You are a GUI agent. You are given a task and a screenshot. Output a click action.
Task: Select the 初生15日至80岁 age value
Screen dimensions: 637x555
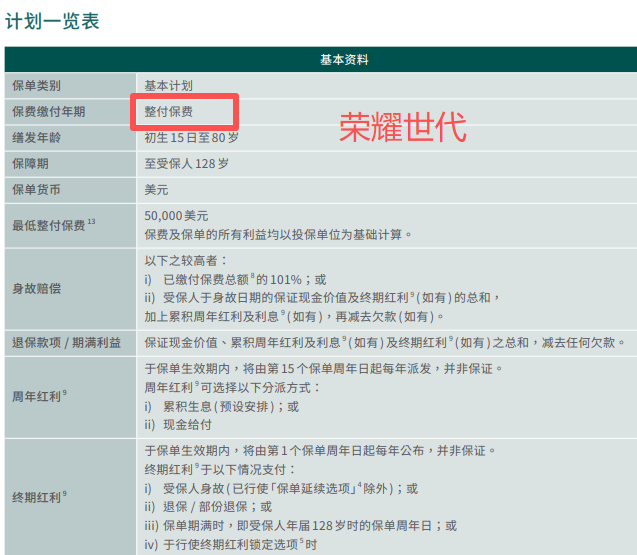click(192, 137)
